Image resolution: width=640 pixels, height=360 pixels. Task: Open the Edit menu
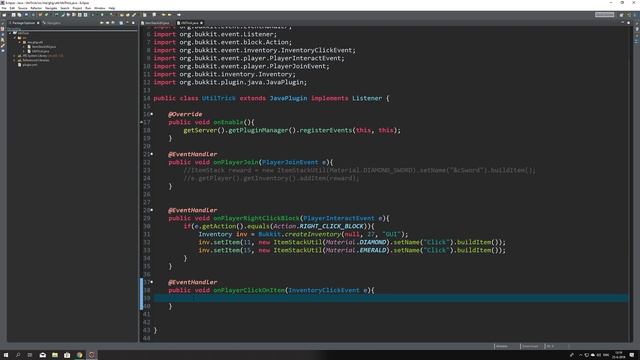coord(12,8)
